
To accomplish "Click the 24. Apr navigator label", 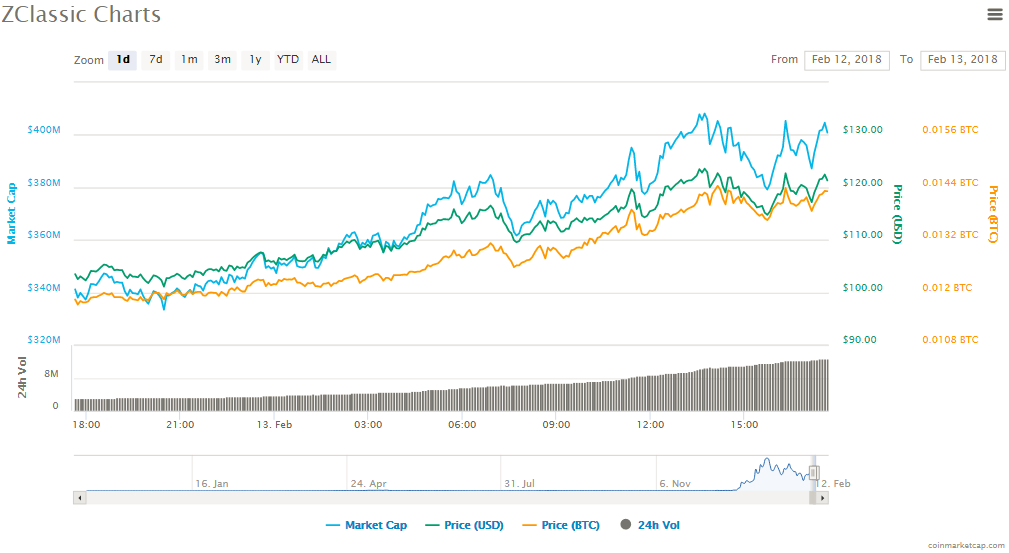I will point(368,483).
